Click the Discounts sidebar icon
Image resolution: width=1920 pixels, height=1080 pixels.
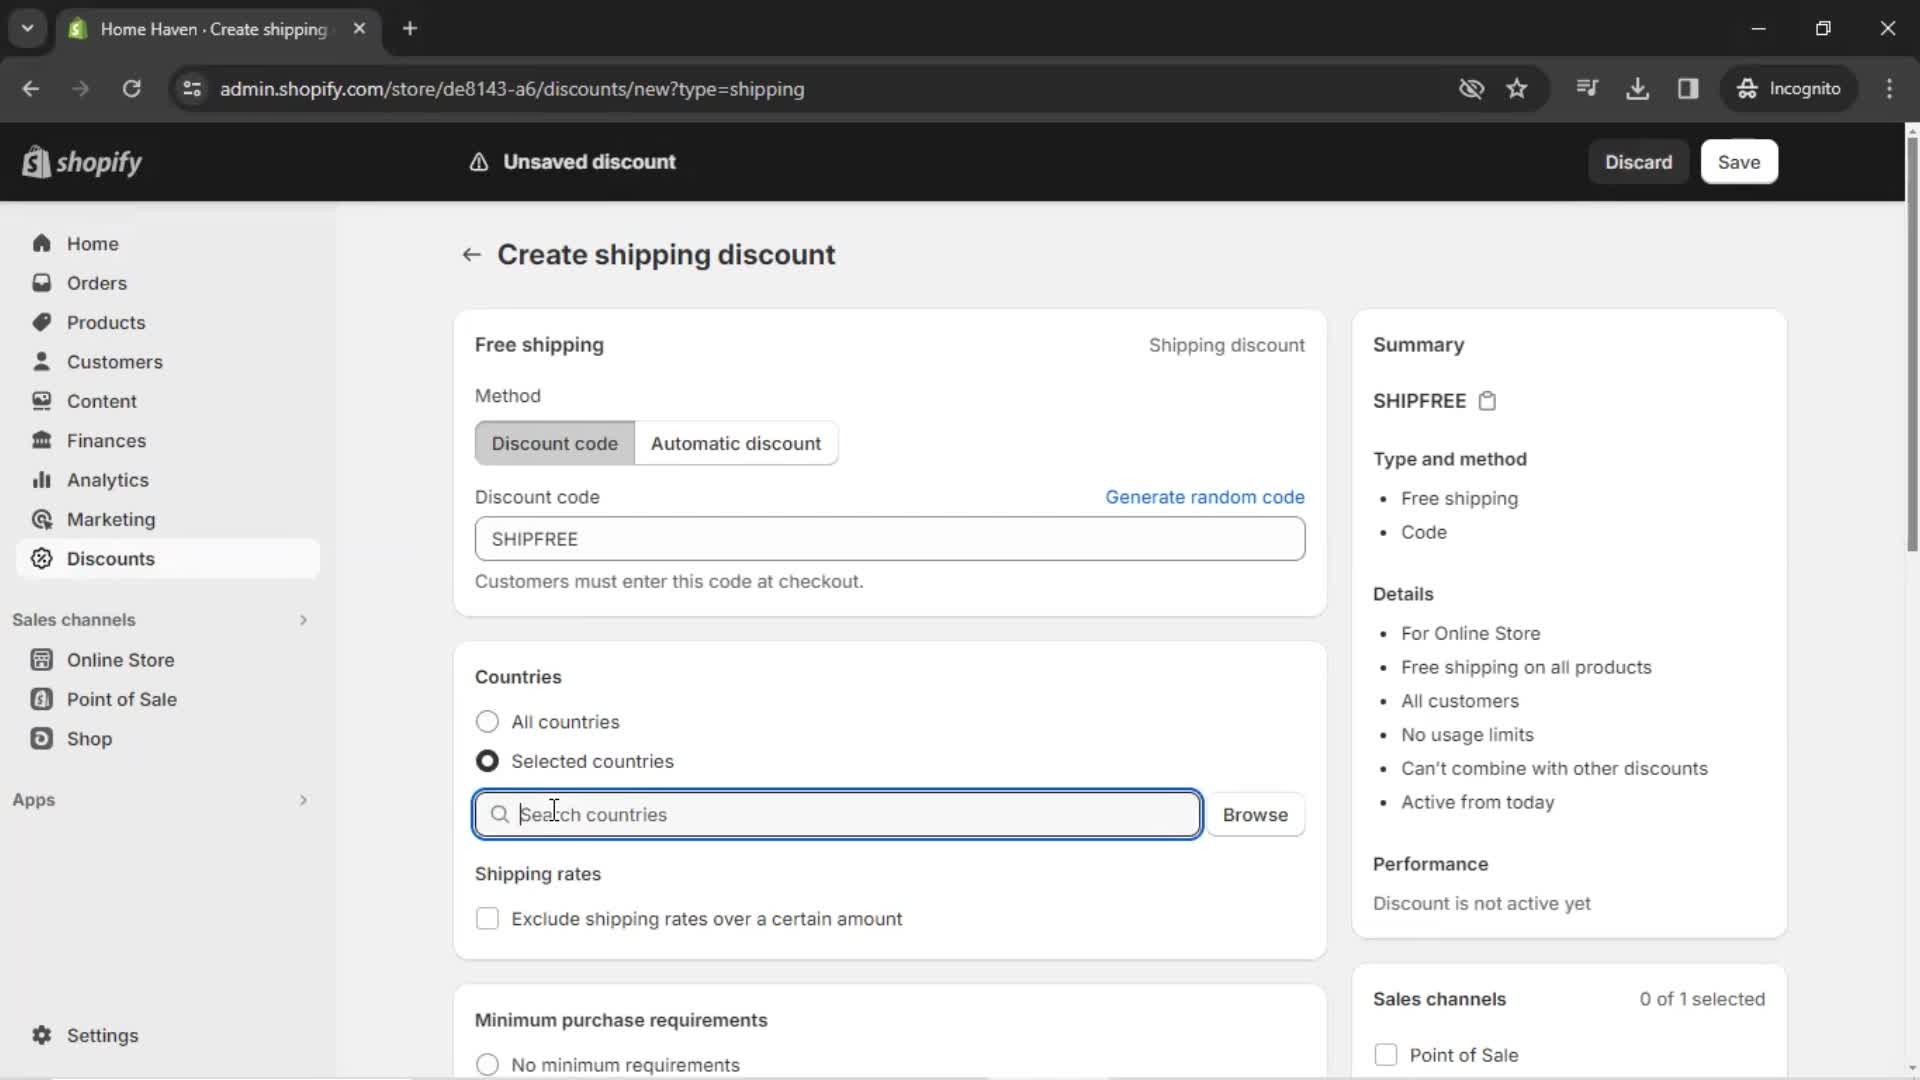pos(40,558)
